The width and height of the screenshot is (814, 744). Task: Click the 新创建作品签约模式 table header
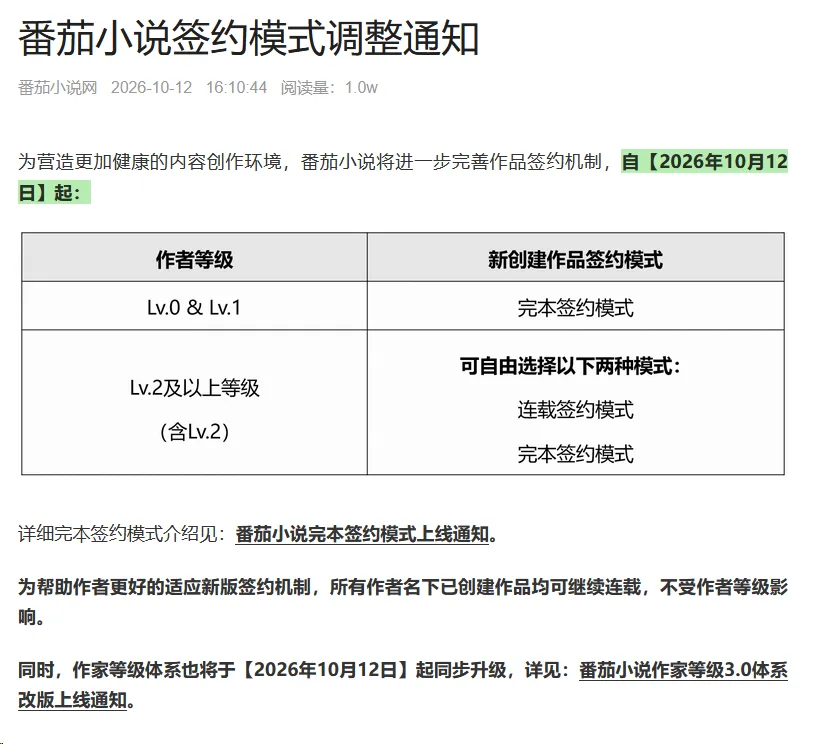pyautogui.click(x=575, y=260)
